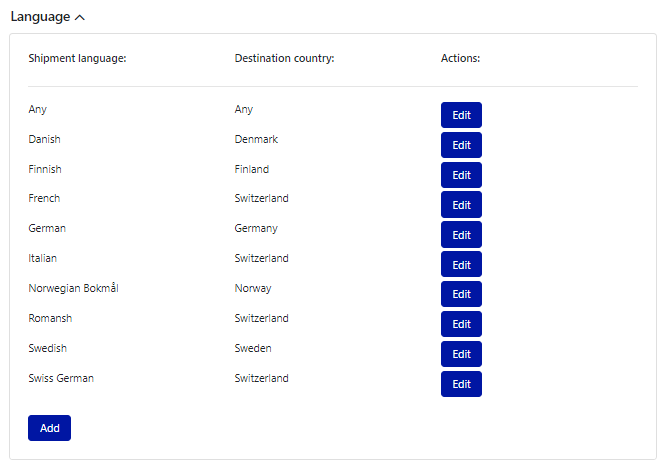
Task: Click the Shipment language column header
Action: (77, 58)
